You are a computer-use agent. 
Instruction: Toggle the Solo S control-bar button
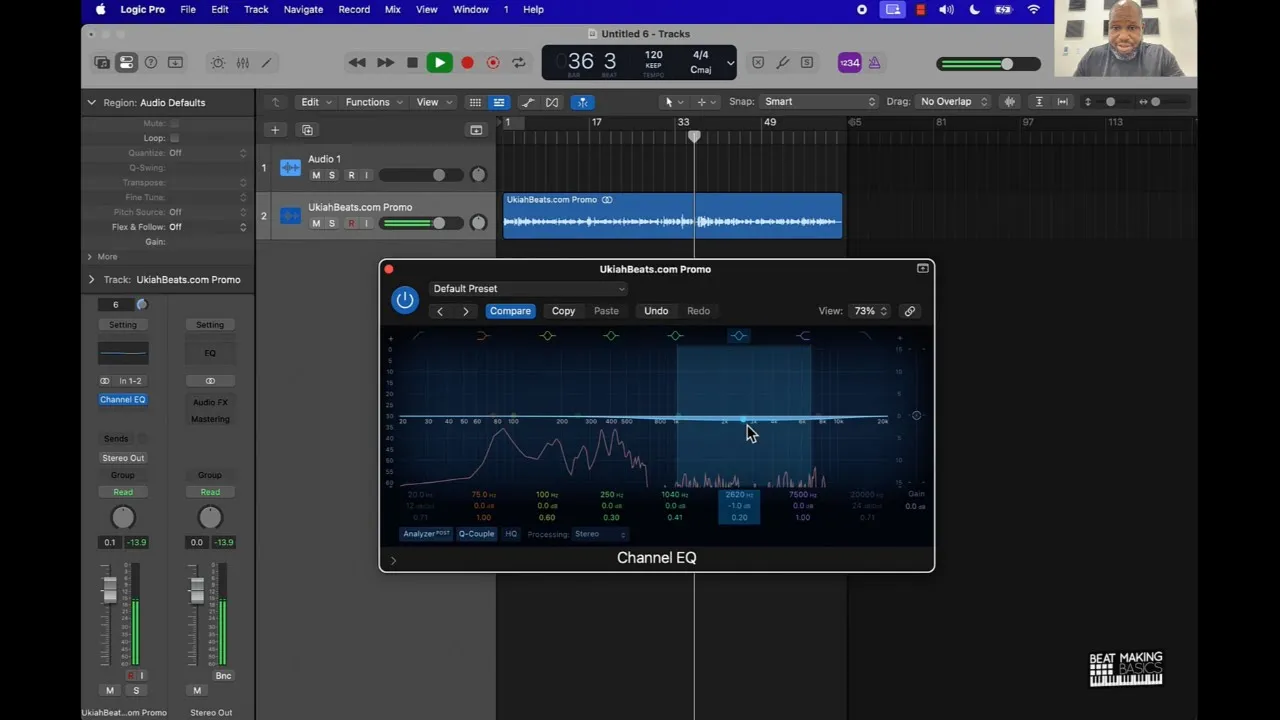(x=807, y=63)
